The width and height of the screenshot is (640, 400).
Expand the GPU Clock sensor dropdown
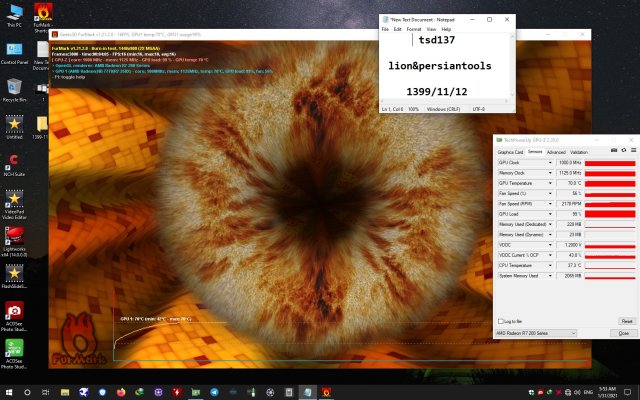click(x=550, y=162)
